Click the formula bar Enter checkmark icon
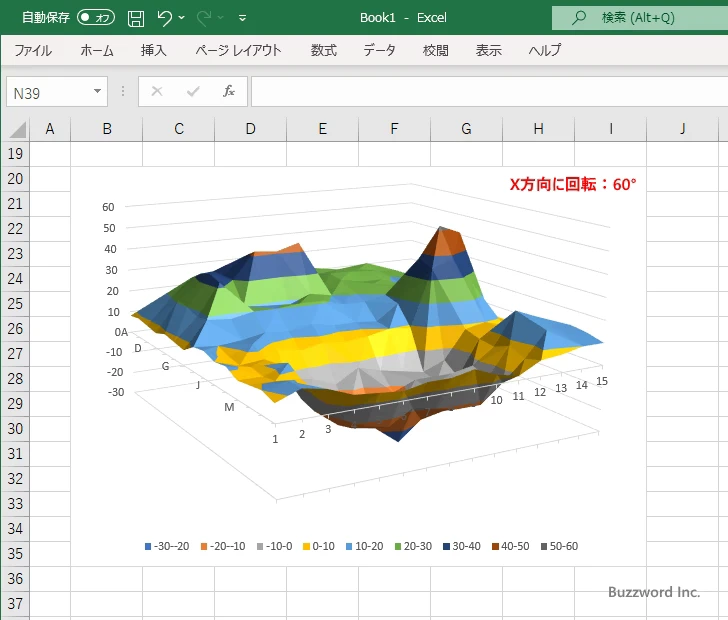This screenshot has height=620, width=728. tap(193, 91)
